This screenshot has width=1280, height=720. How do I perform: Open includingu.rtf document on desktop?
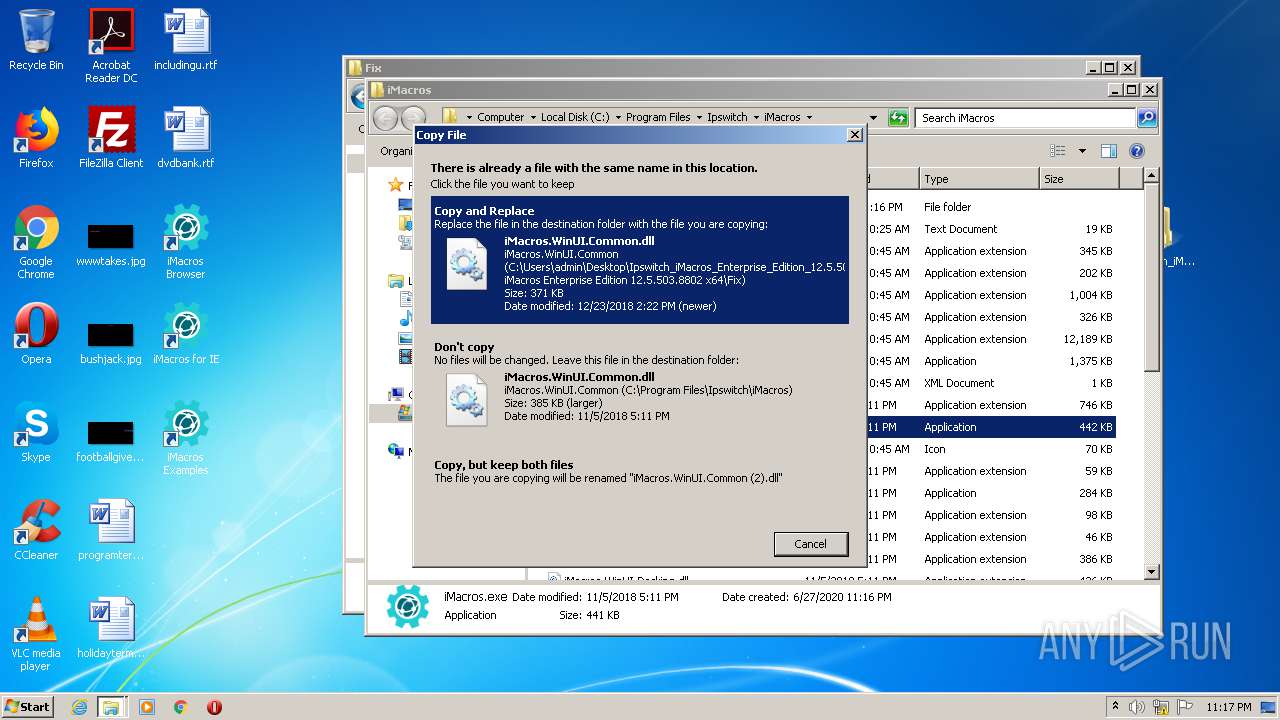tap(186, 40)
